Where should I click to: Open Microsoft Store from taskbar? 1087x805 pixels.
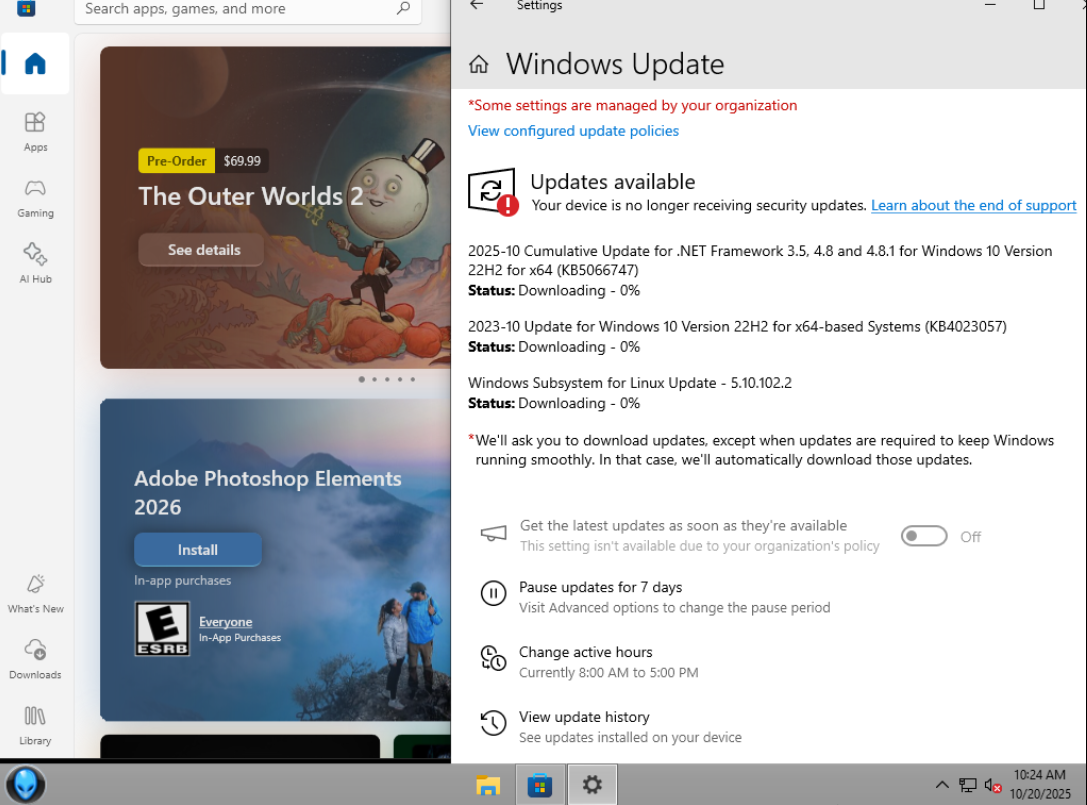click(x=539, y=785)
